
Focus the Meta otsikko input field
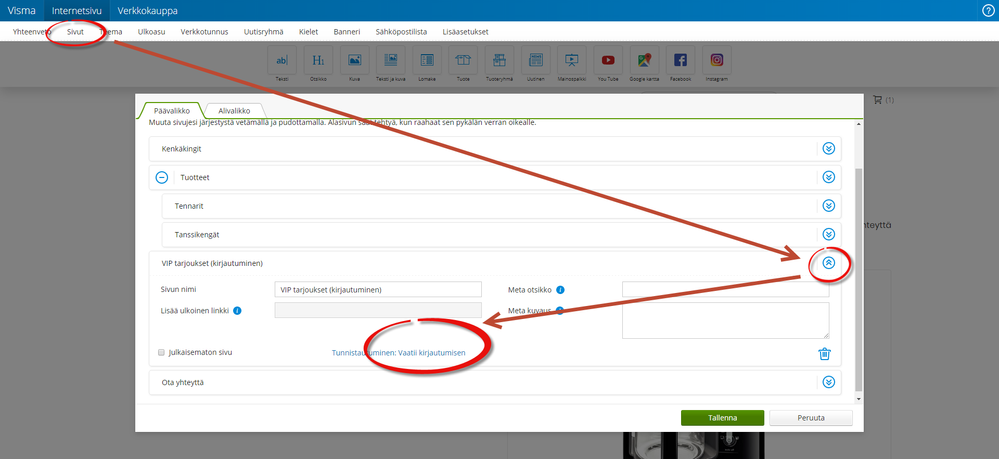[x=726, y=289]
